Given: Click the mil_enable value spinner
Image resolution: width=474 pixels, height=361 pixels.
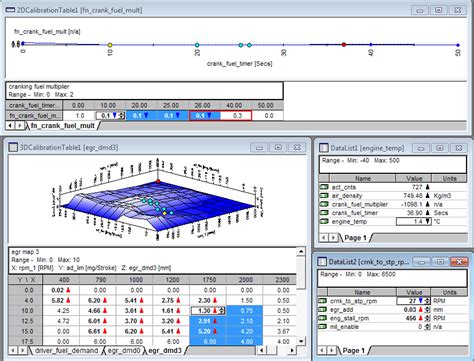Looking at the screenshot, I should (428, 327).
